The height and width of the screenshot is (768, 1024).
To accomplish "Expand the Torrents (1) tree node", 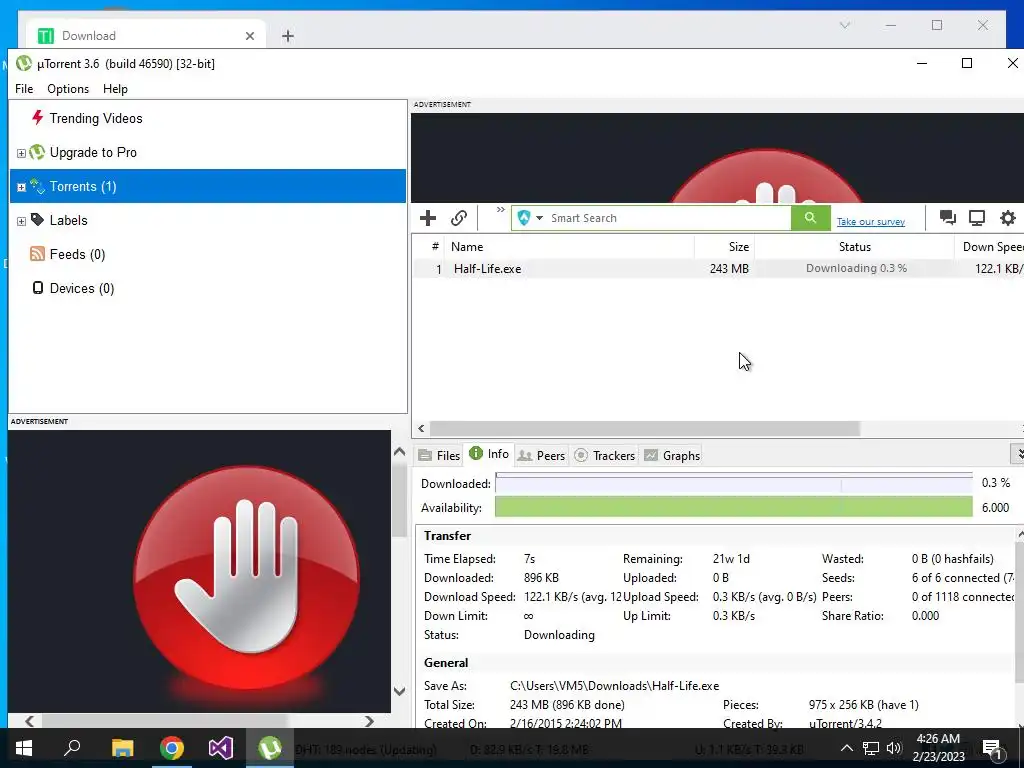I will [x=21, y=187].
